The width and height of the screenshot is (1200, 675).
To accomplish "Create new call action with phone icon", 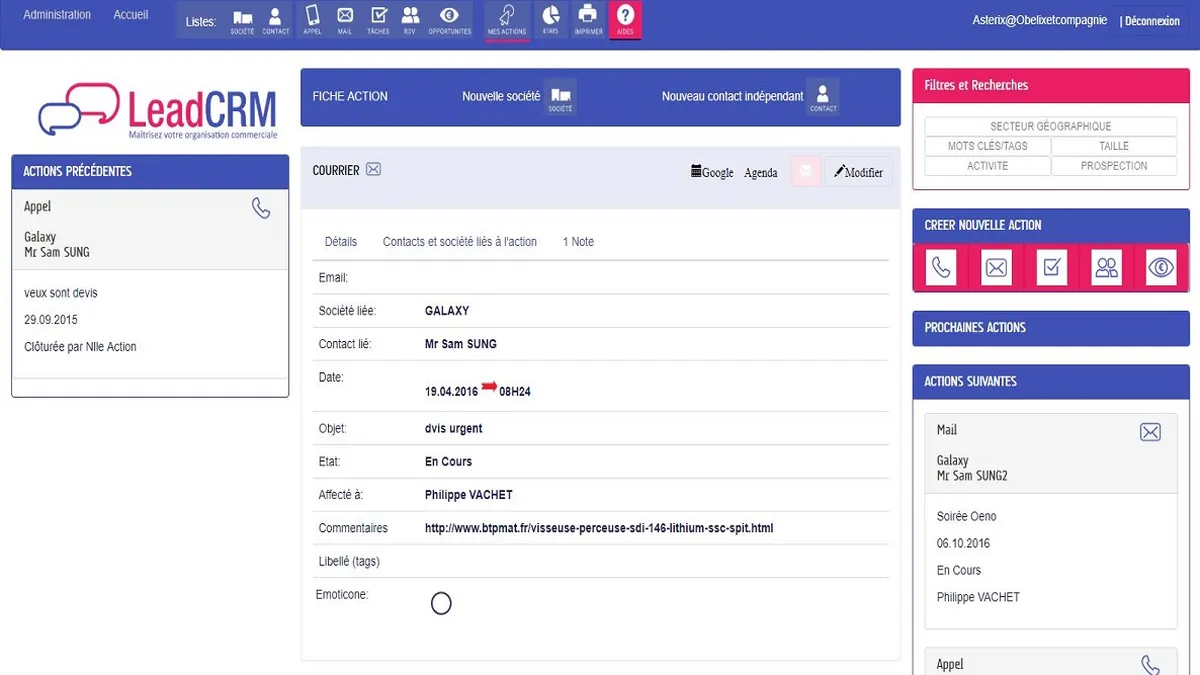I will click(x=941, y=267).
